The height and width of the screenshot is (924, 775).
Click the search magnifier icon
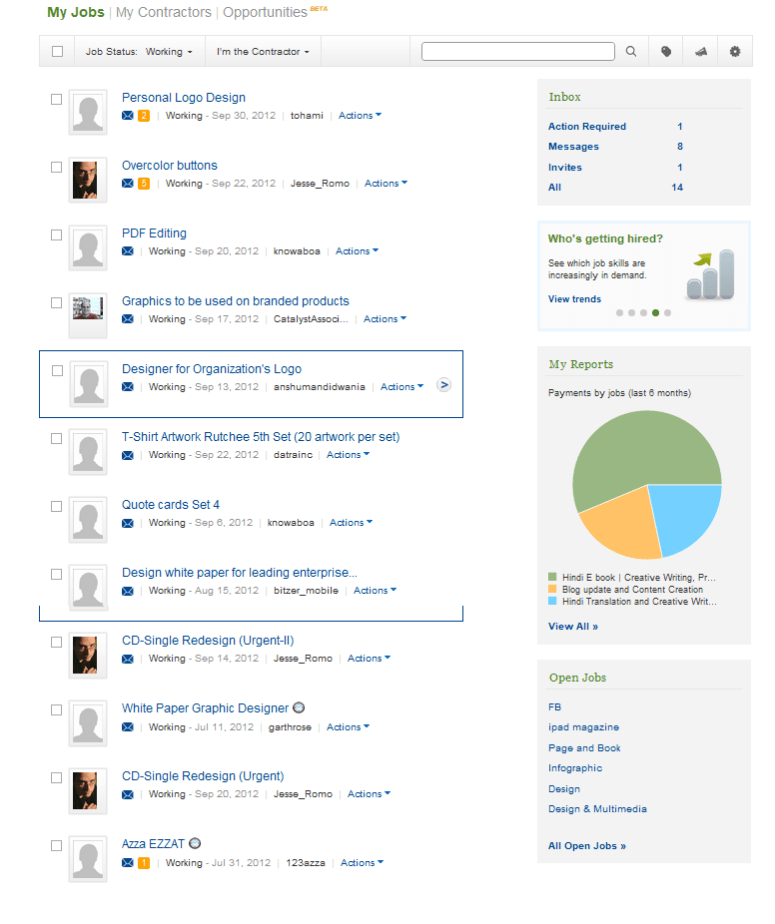click(x=631, y=52)
